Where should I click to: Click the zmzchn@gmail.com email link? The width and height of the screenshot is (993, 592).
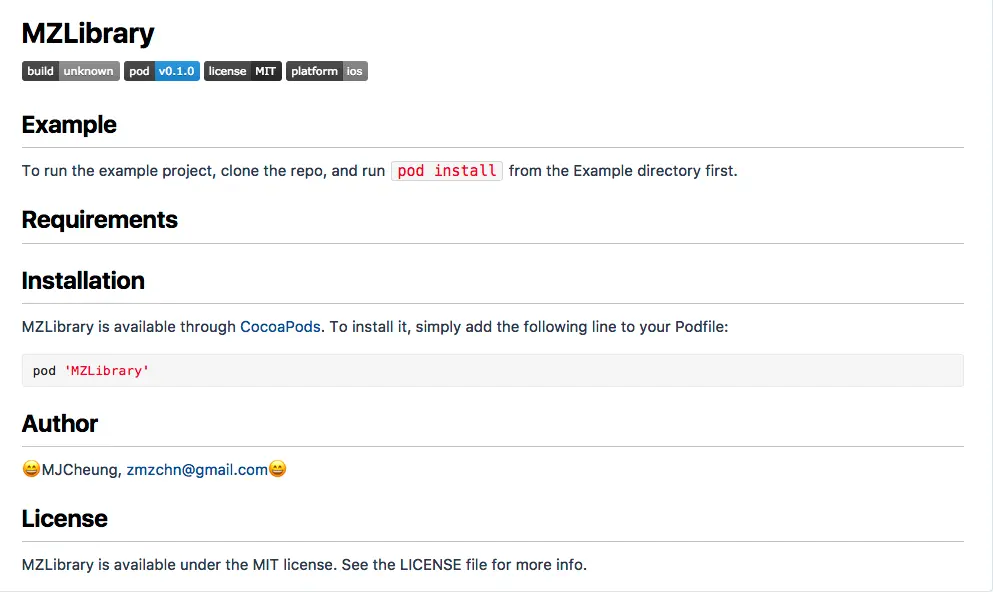point(197,470)
